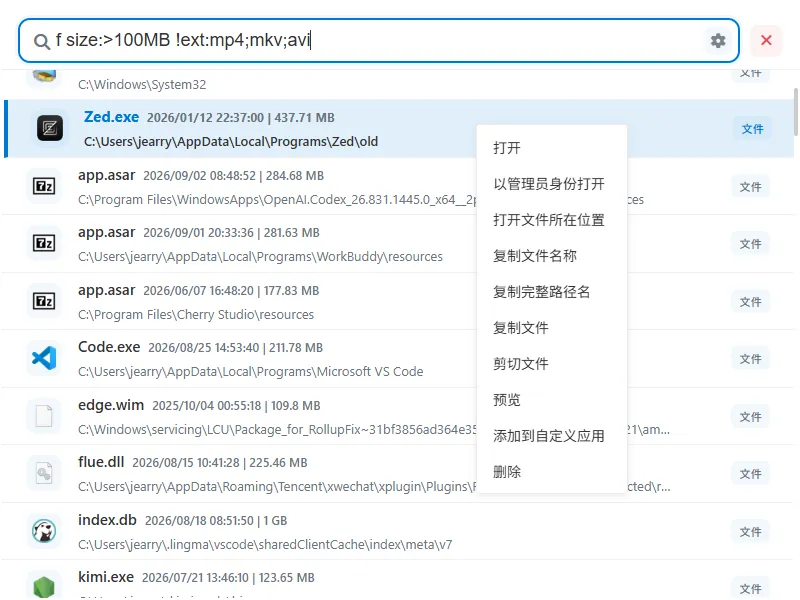
Task: Click index.db date and 1 GB size
Action: [216, 521]
